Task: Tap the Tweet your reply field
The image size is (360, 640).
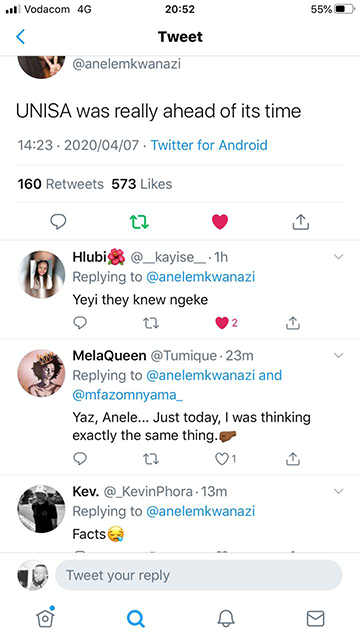Action: click(x=198, y=575)
